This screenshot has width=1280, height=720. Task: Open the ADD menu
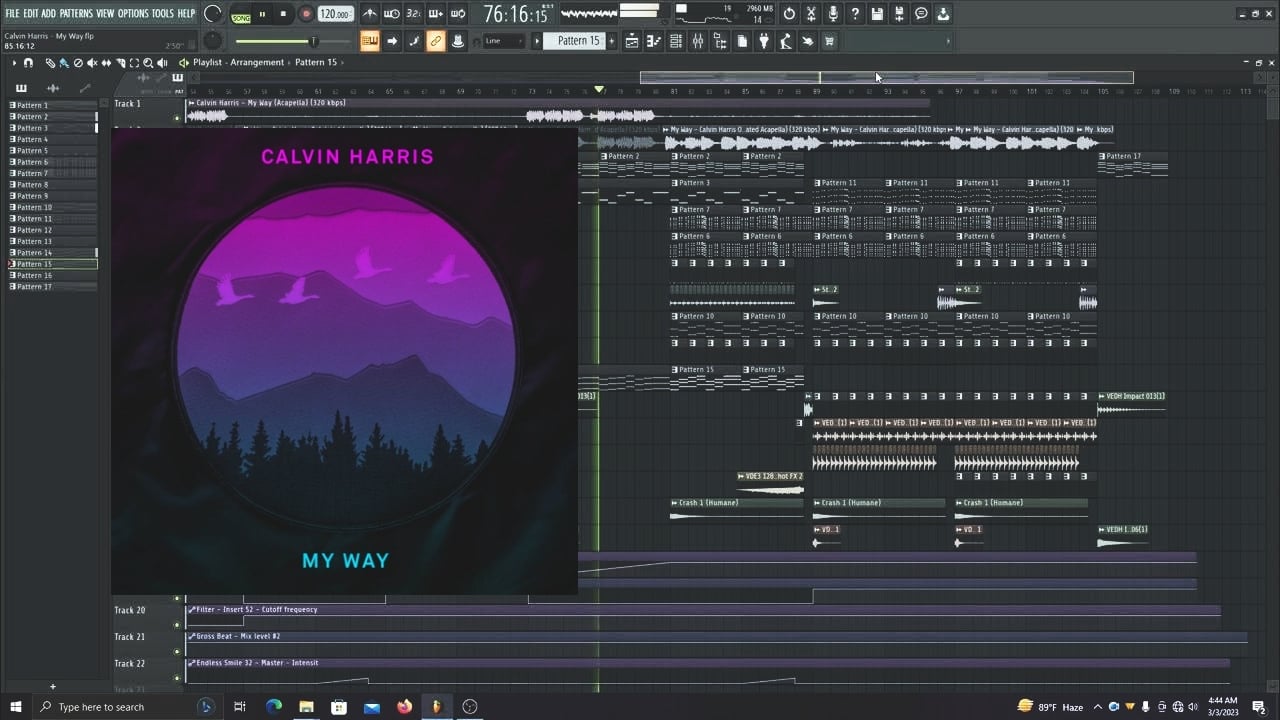pyautogui.click(x=49, y=13)
